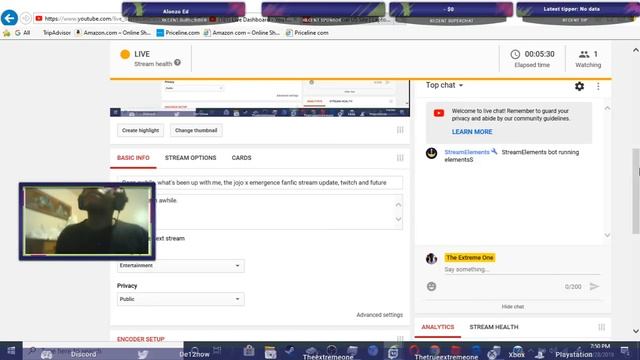The height and width of the screenshot is (360, 640).
Task: Open Steam from the taskbar
Action: pos(290,350)
